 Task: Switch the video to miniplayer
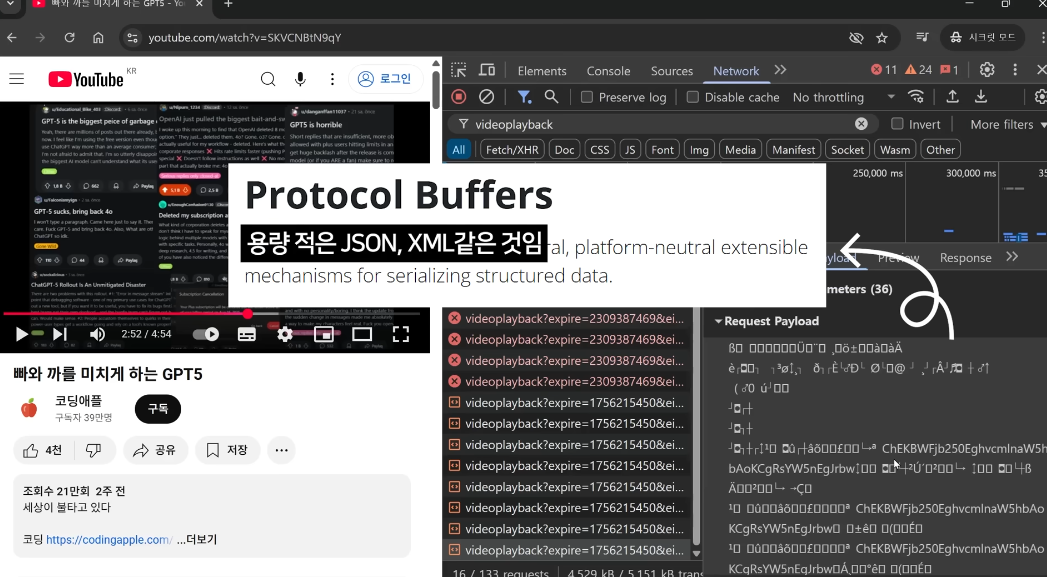[x=324, y=334]
